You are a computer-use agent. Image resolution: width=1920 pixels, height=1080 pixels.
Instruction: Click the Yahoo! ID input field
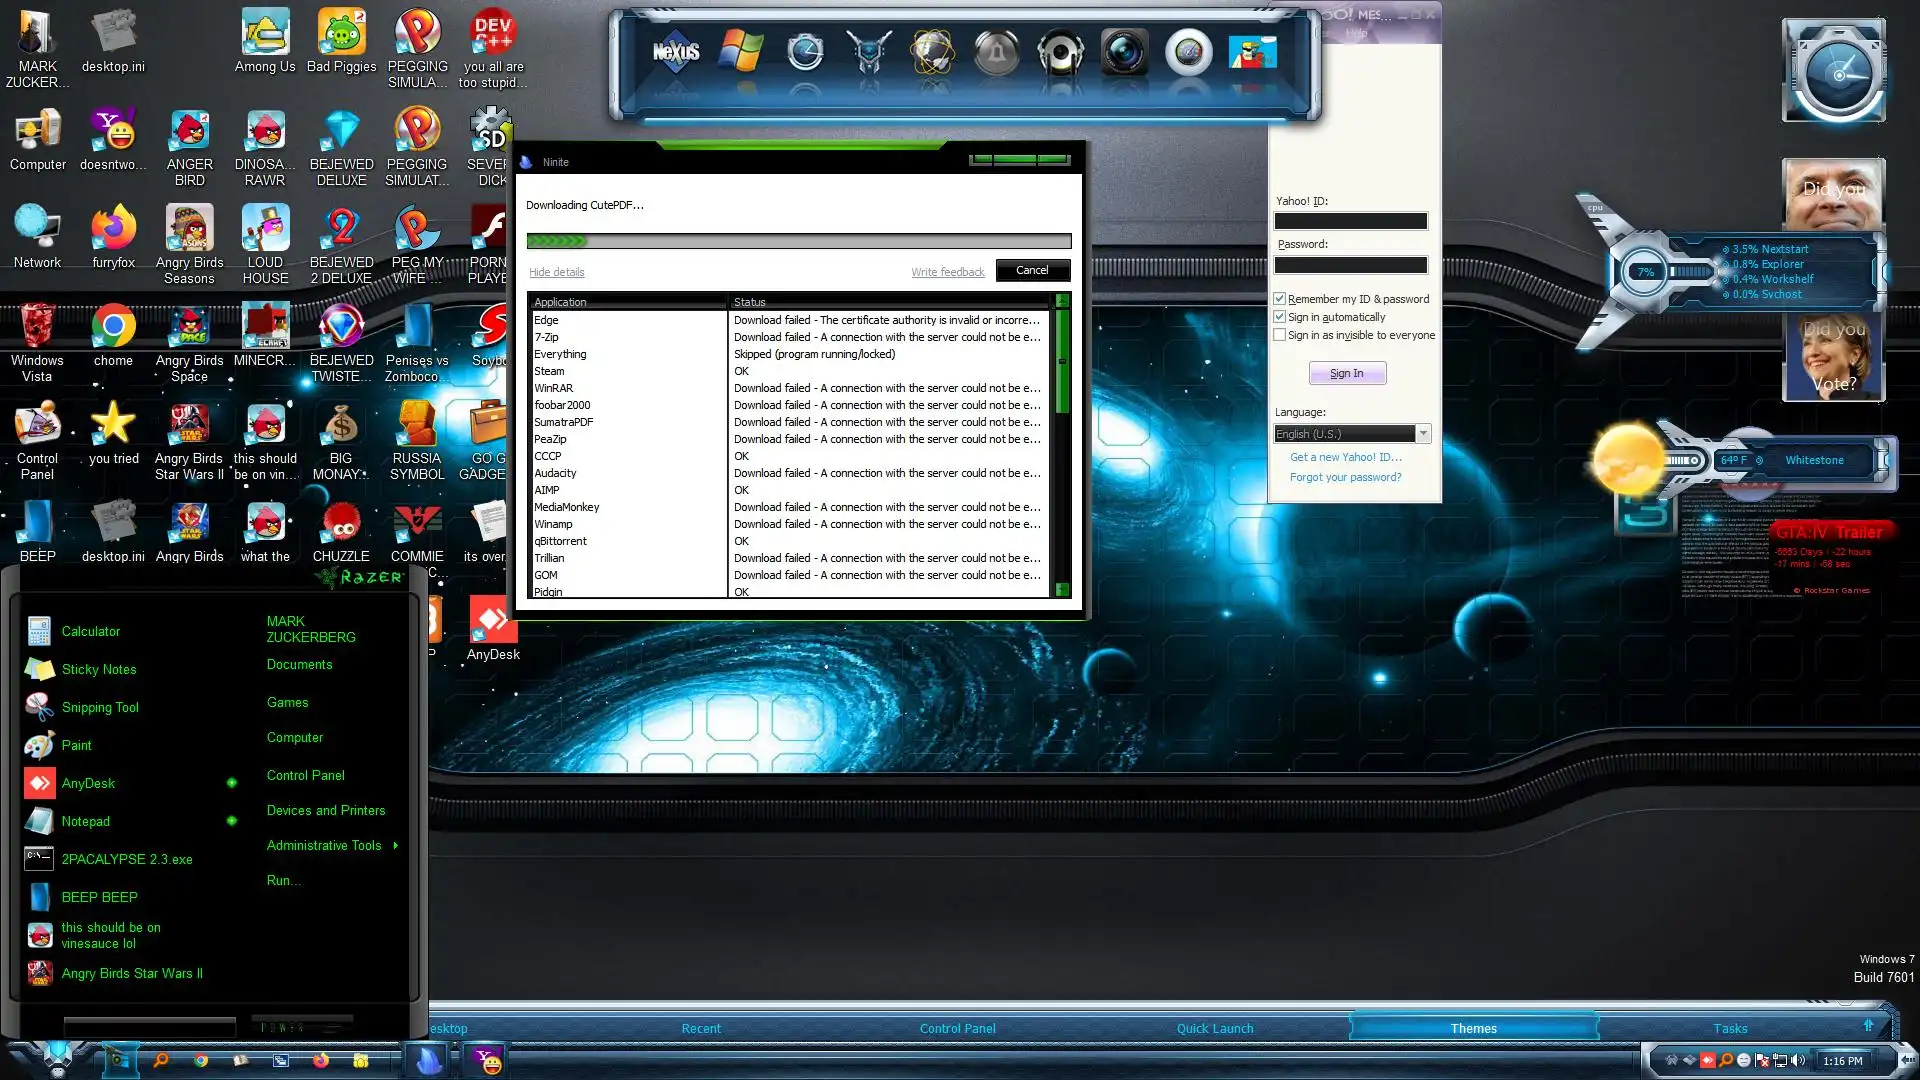1350,221
